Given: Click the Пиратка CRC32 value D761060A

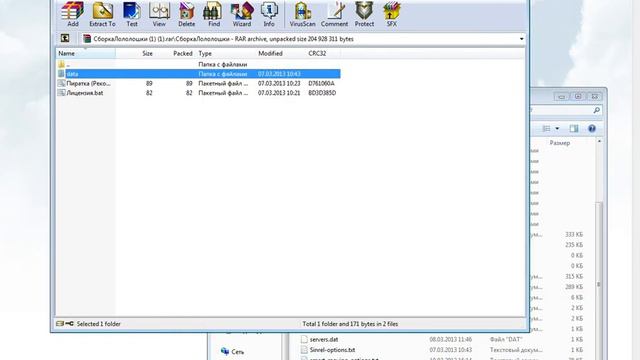Looking at the screenshot, I should [321, 83].
